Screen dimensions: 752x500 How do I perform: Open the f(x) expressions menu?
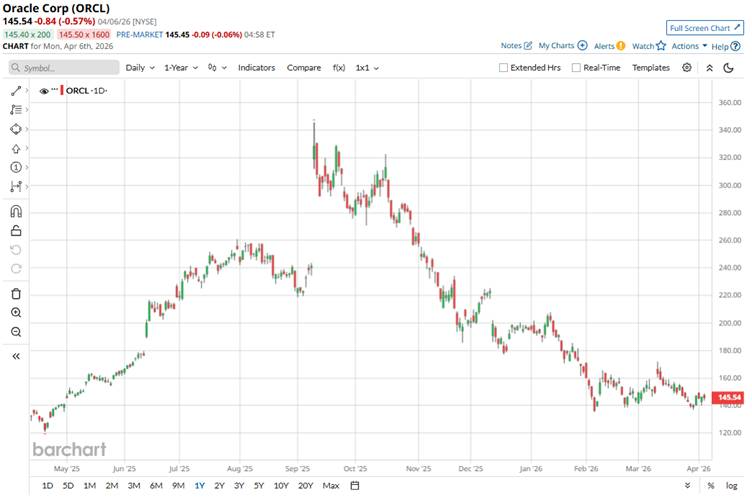pos(339,68)
